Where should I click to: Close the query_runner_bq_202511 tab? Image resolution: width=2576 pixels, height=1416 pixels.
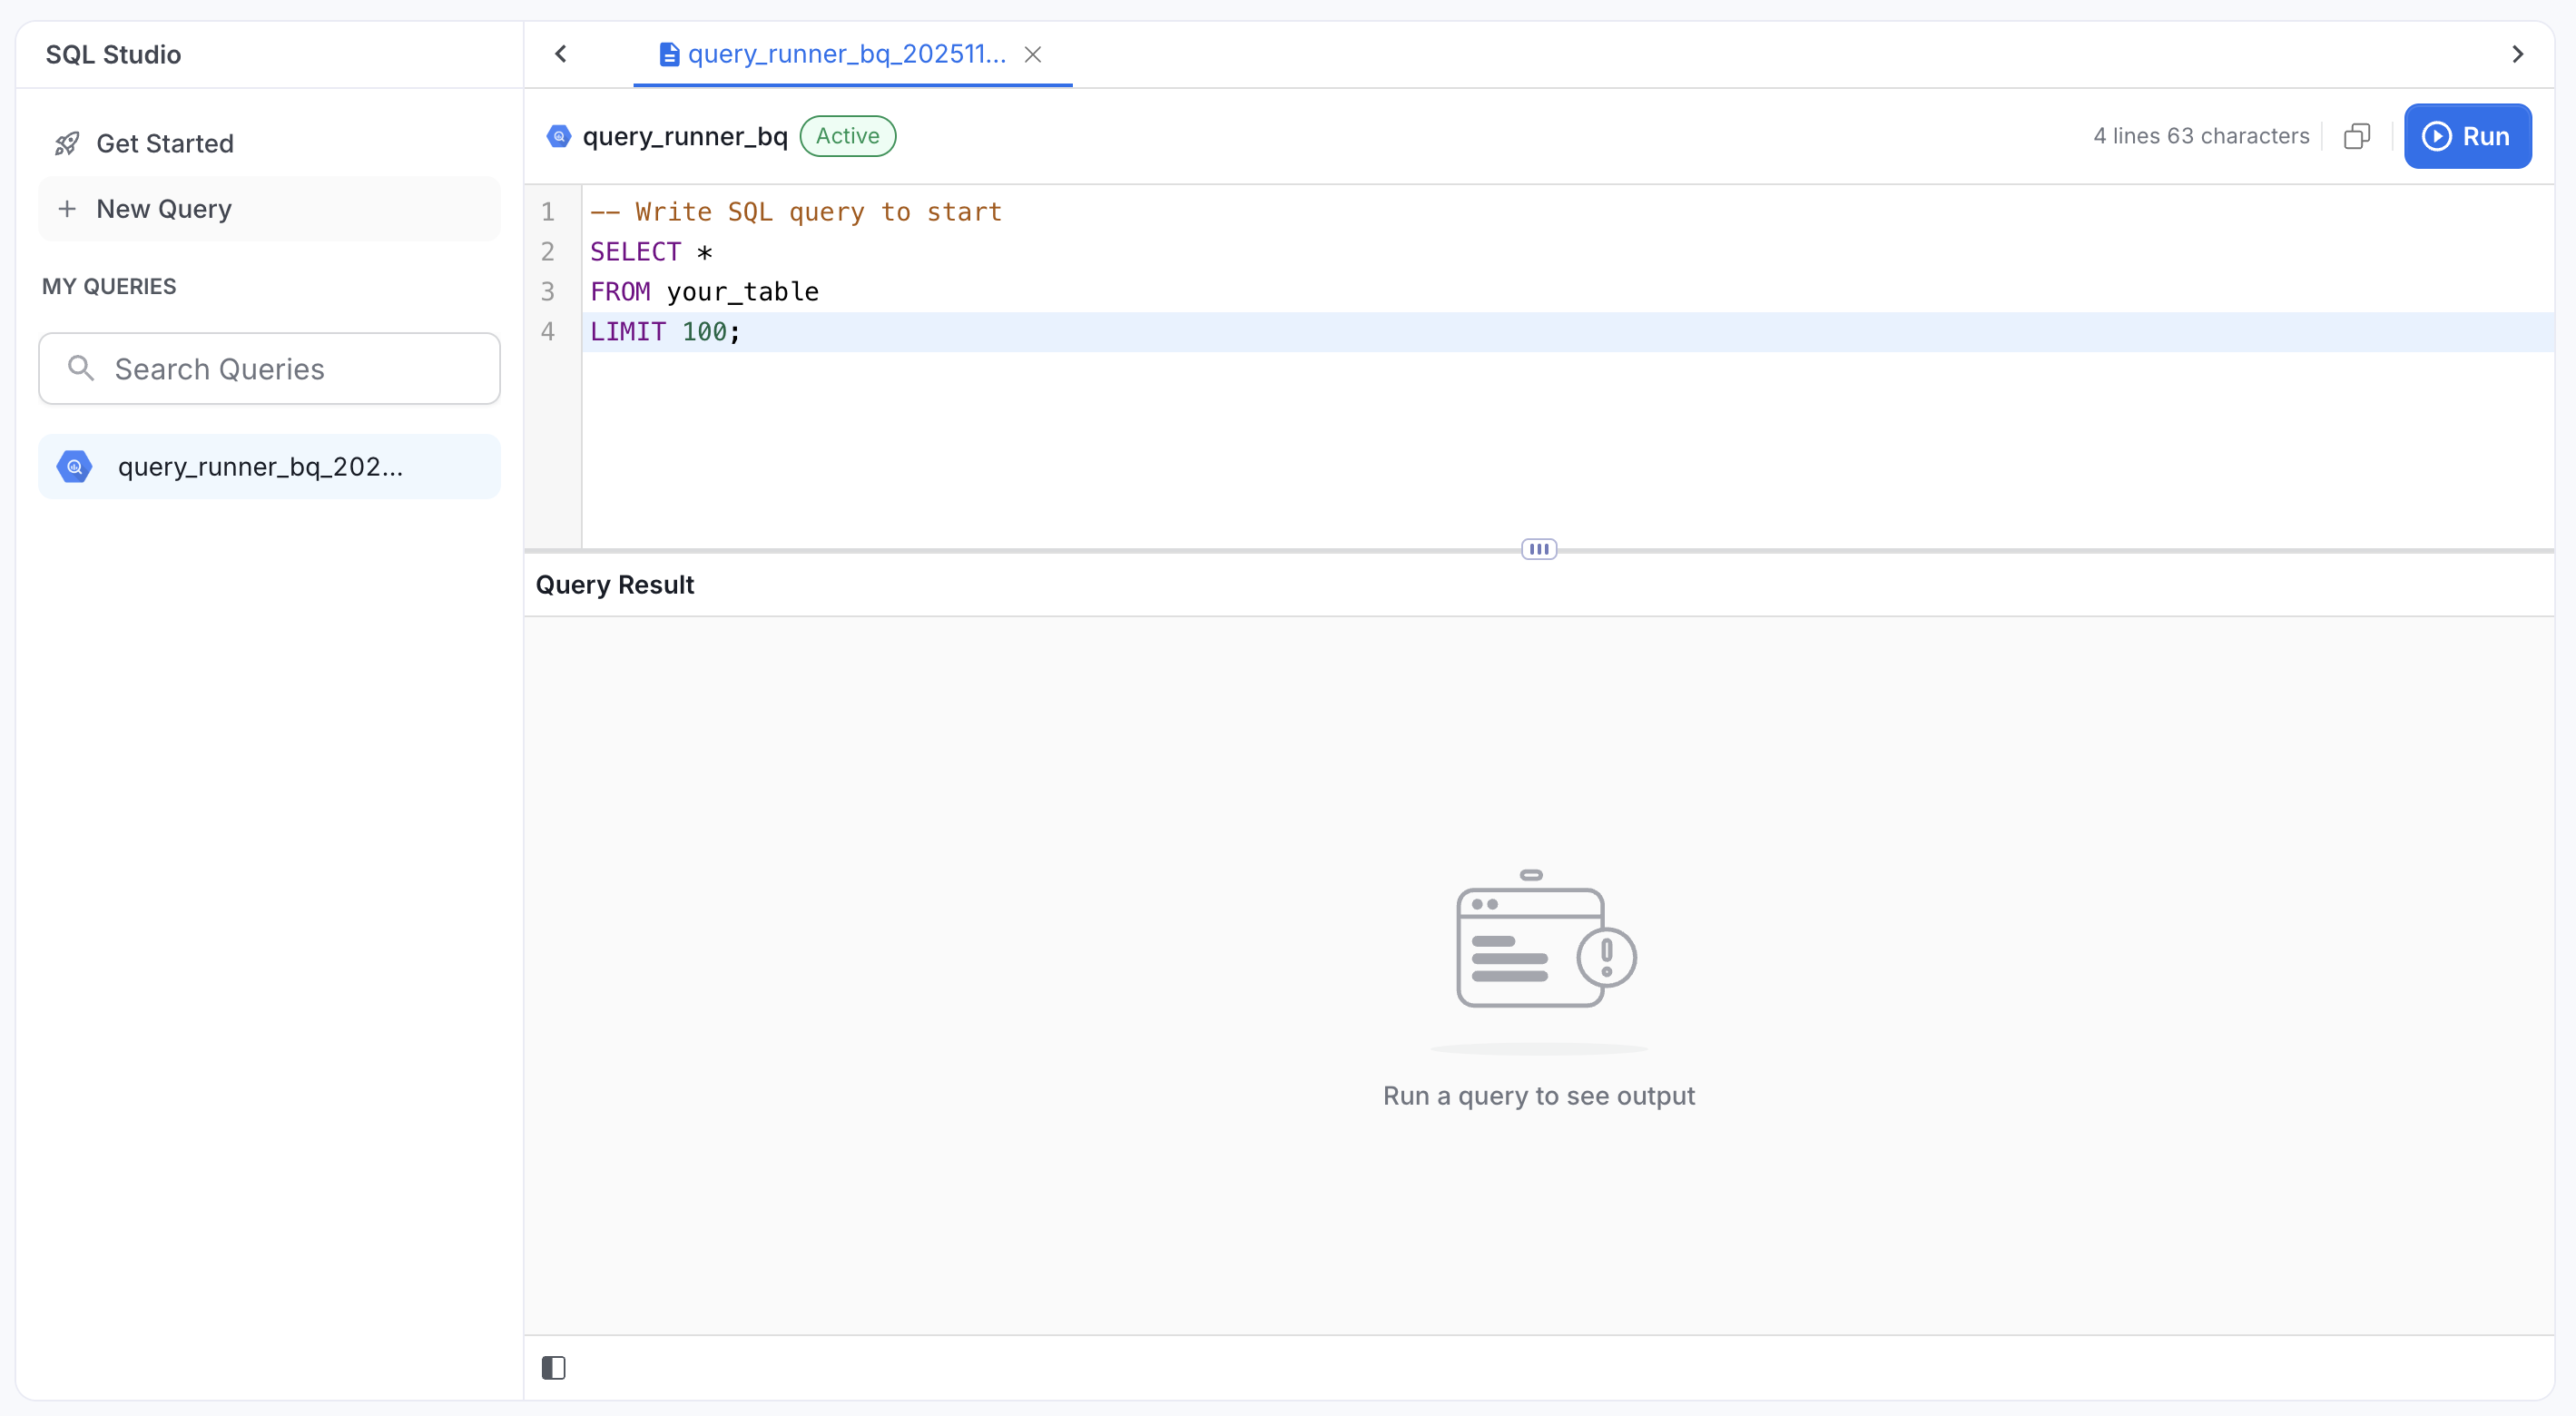tap(1033, 55)
